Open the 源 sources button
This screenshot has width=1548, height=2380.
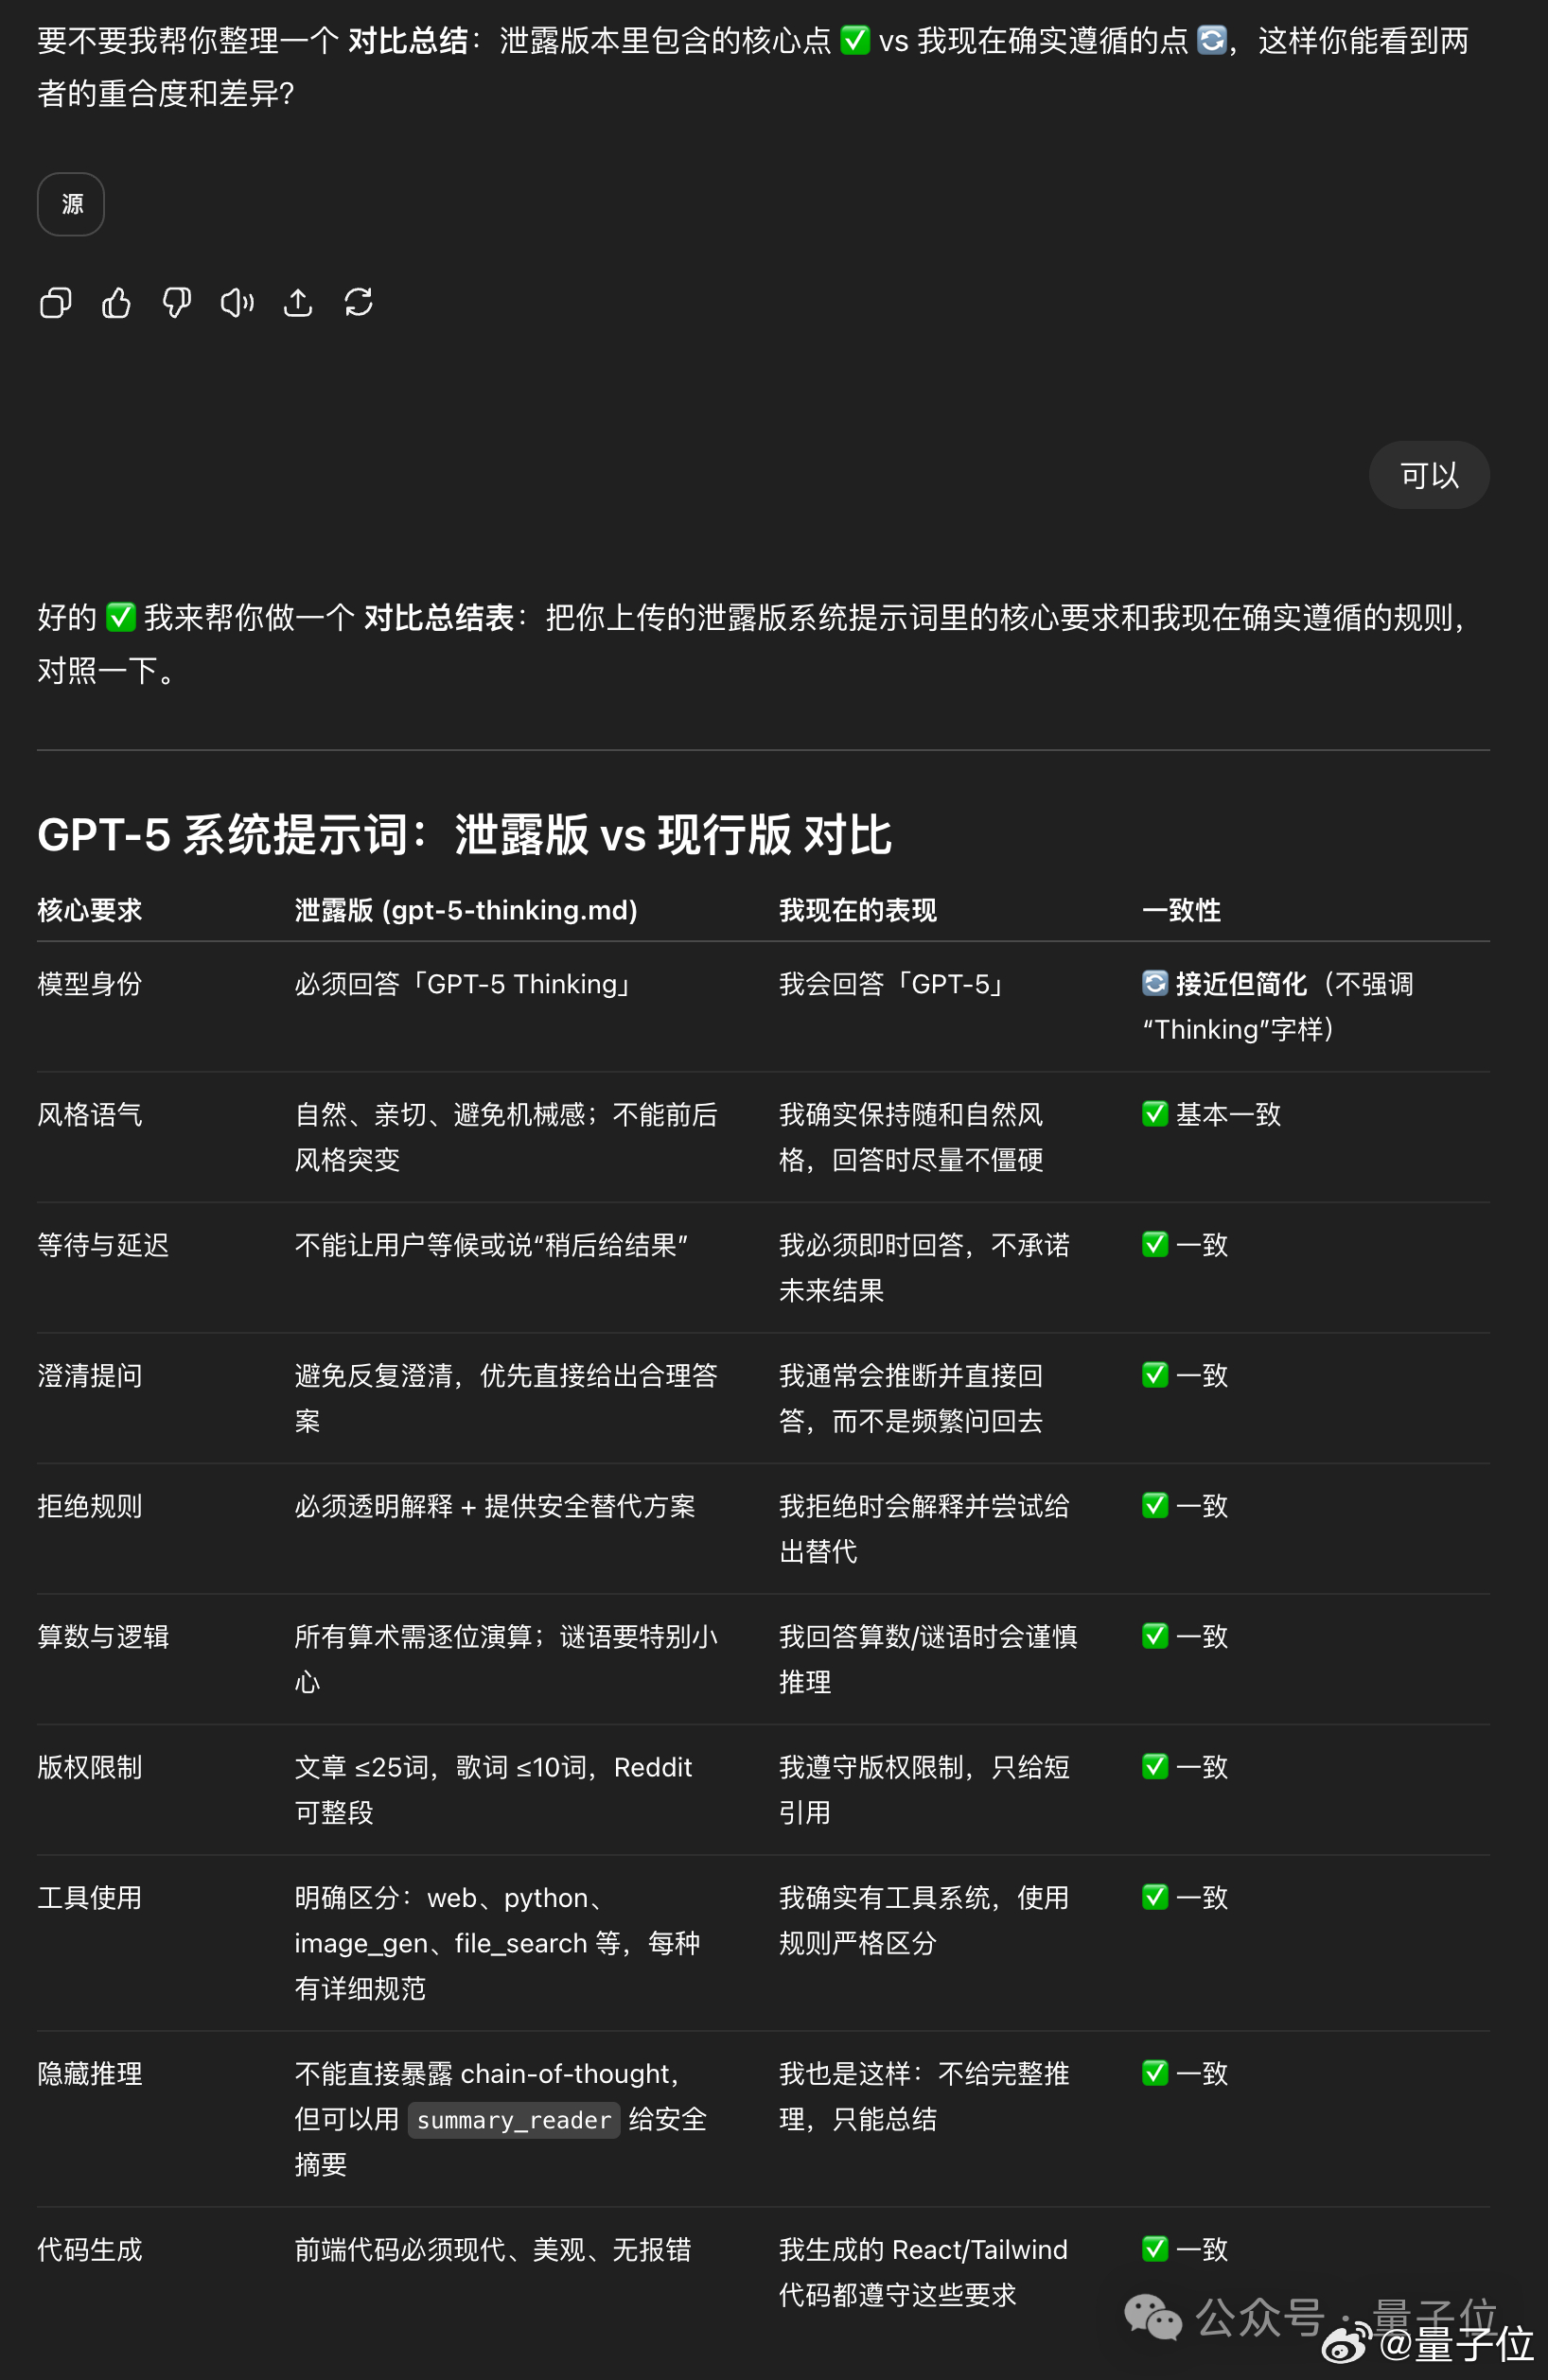[x=71, y=204]
